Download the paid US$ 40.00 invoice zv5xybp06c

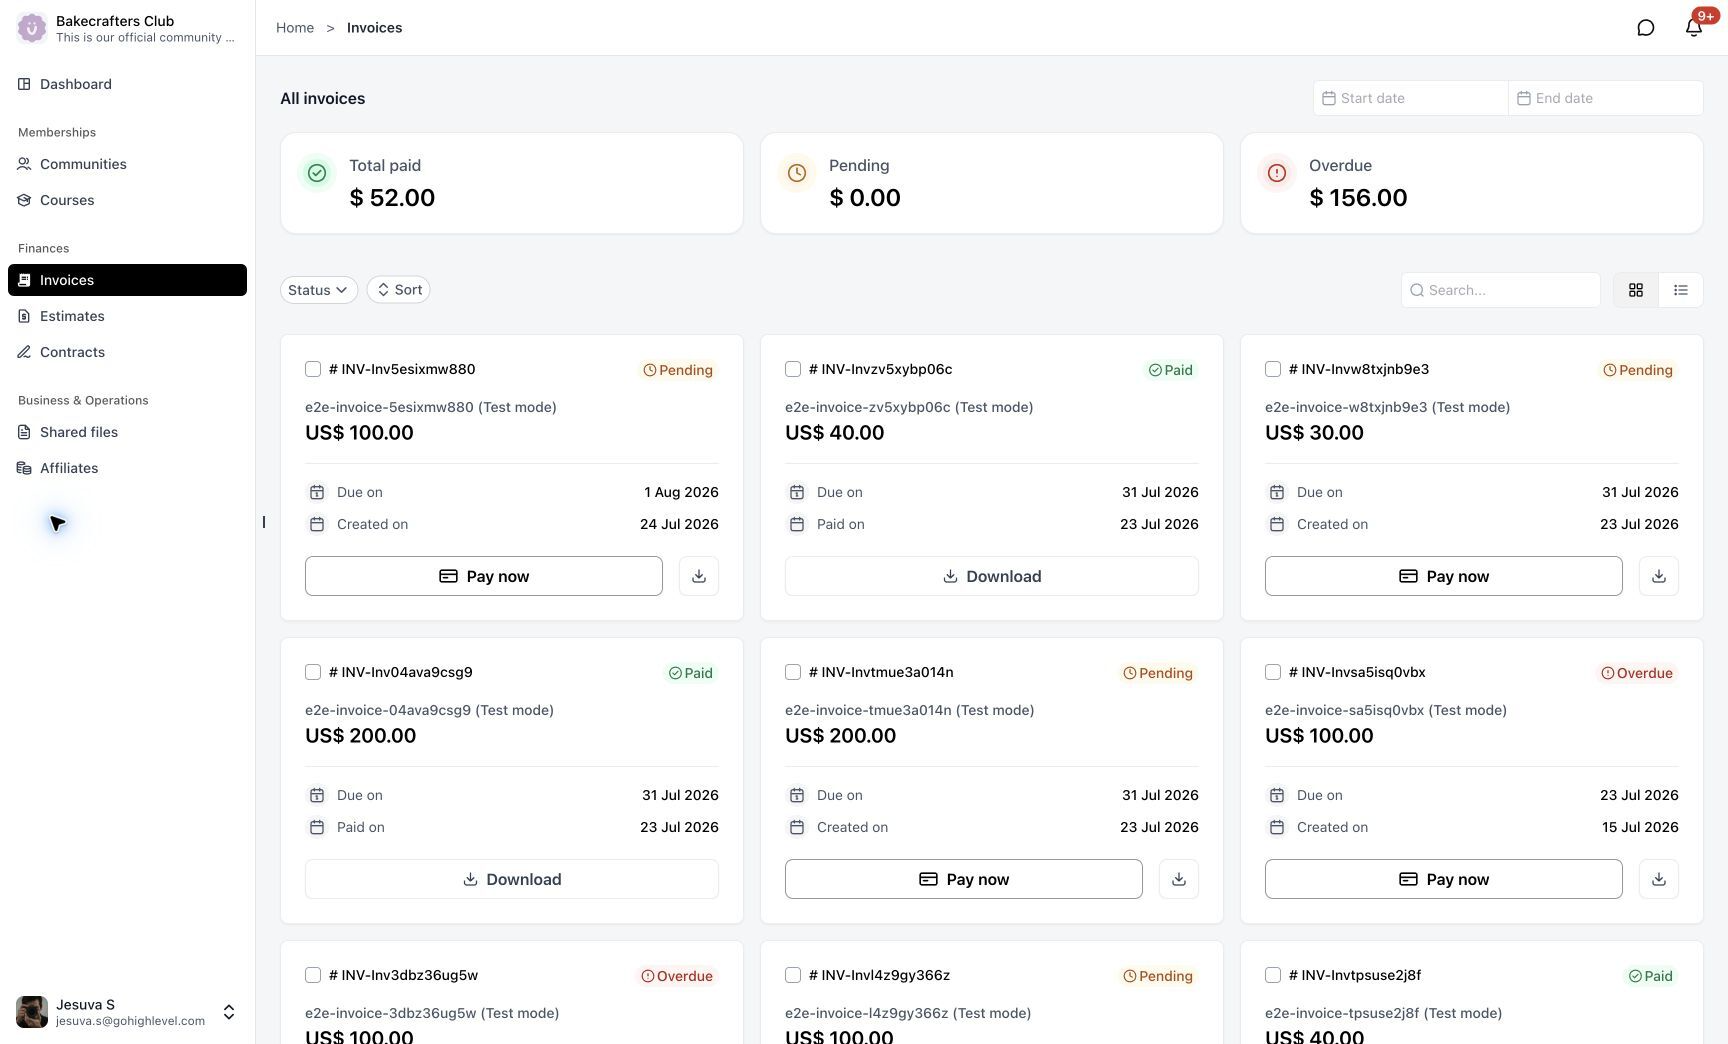coord(992,576)
